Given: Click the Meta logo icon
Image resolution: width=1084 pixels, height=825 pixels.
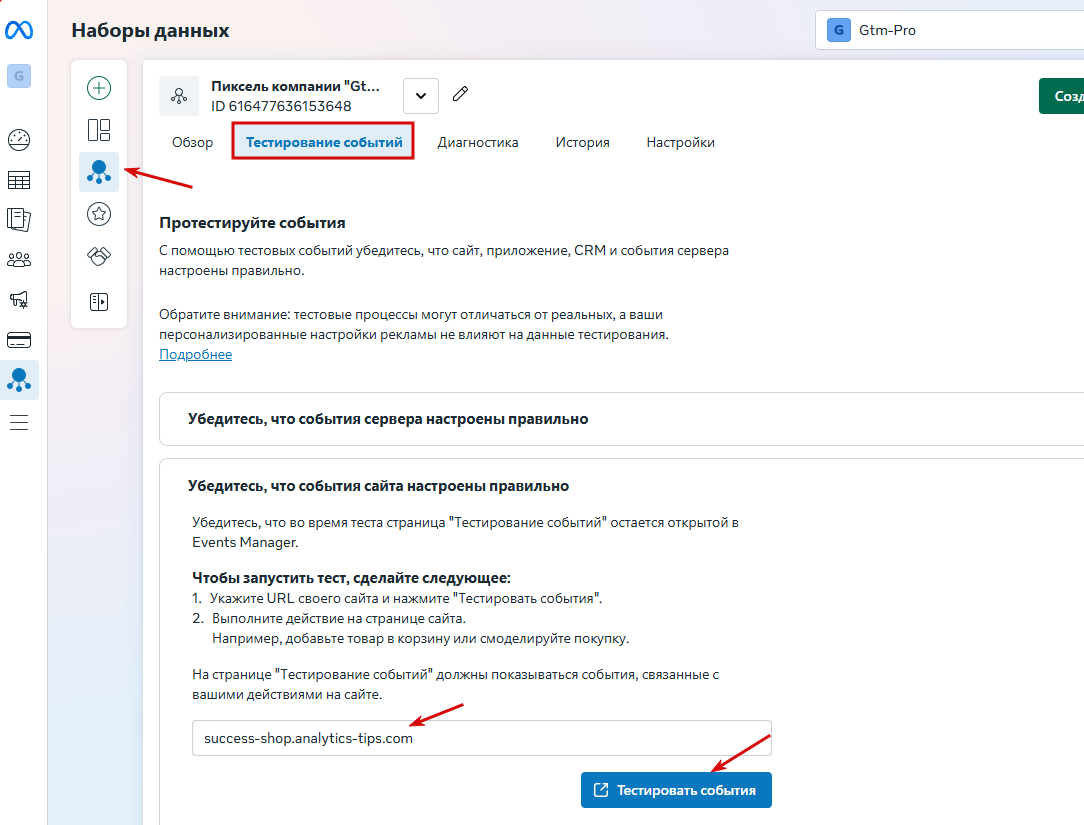Looking at the screenshot, I should point(19,30).
